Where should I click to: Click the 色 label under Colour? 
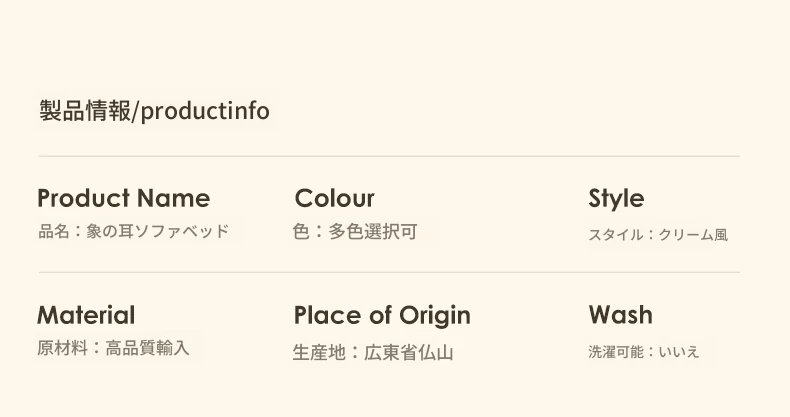(x=300, y=232)
